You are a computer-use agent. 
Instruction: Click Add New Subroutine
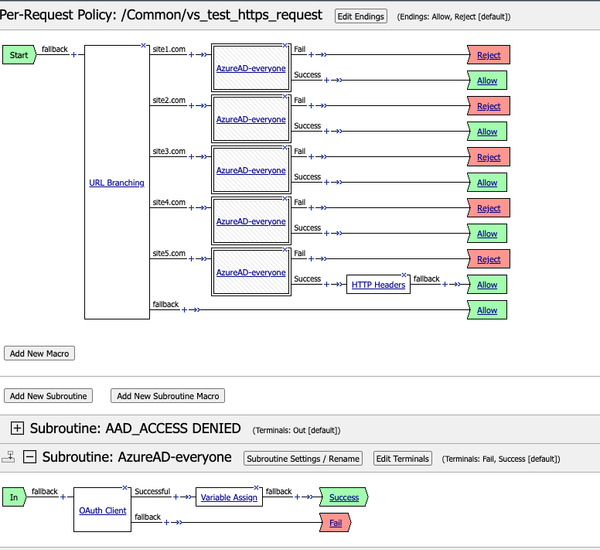[50, 396]
